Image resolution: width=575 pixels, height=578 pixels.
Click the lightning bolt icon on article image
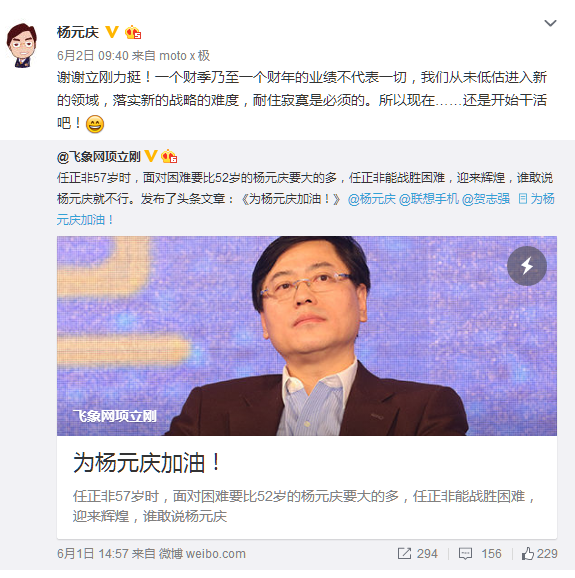[x=527, y=266]
